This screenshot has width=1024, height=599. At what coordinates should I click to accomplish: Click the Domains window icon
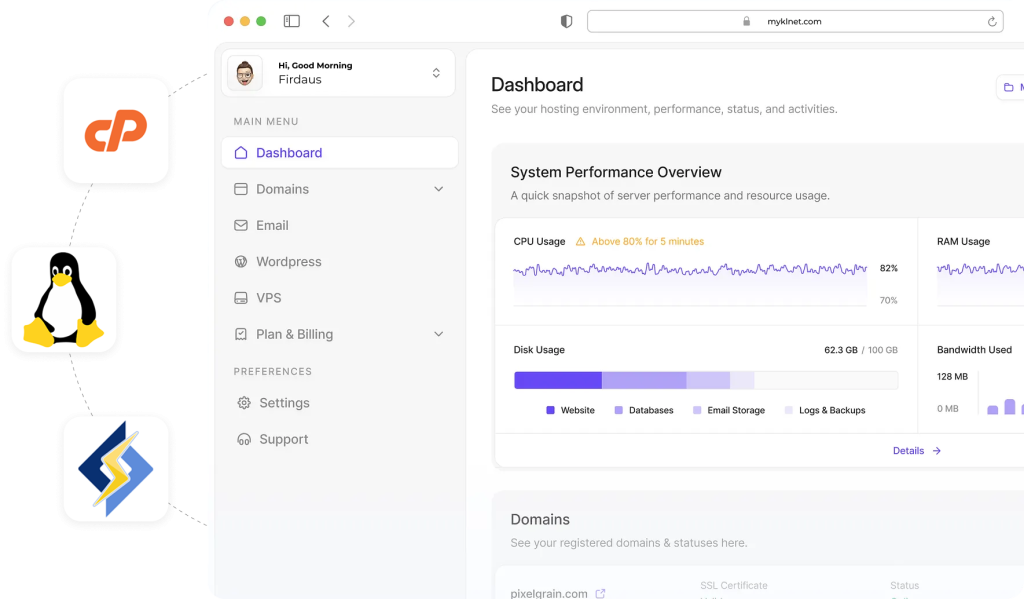tap(241, 189)
